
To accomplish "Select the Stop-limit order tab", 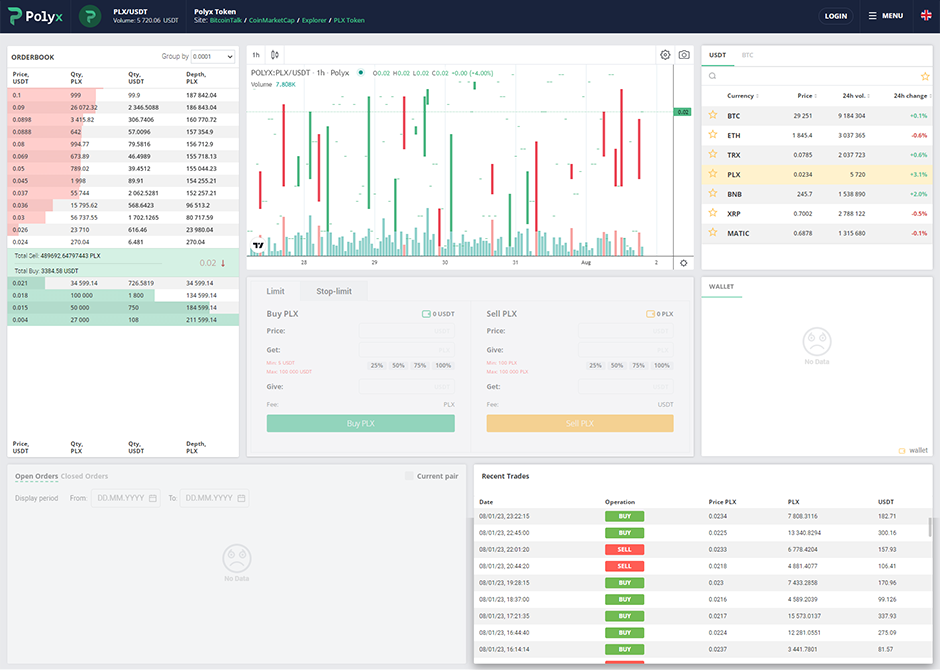I will coord(334,291).
